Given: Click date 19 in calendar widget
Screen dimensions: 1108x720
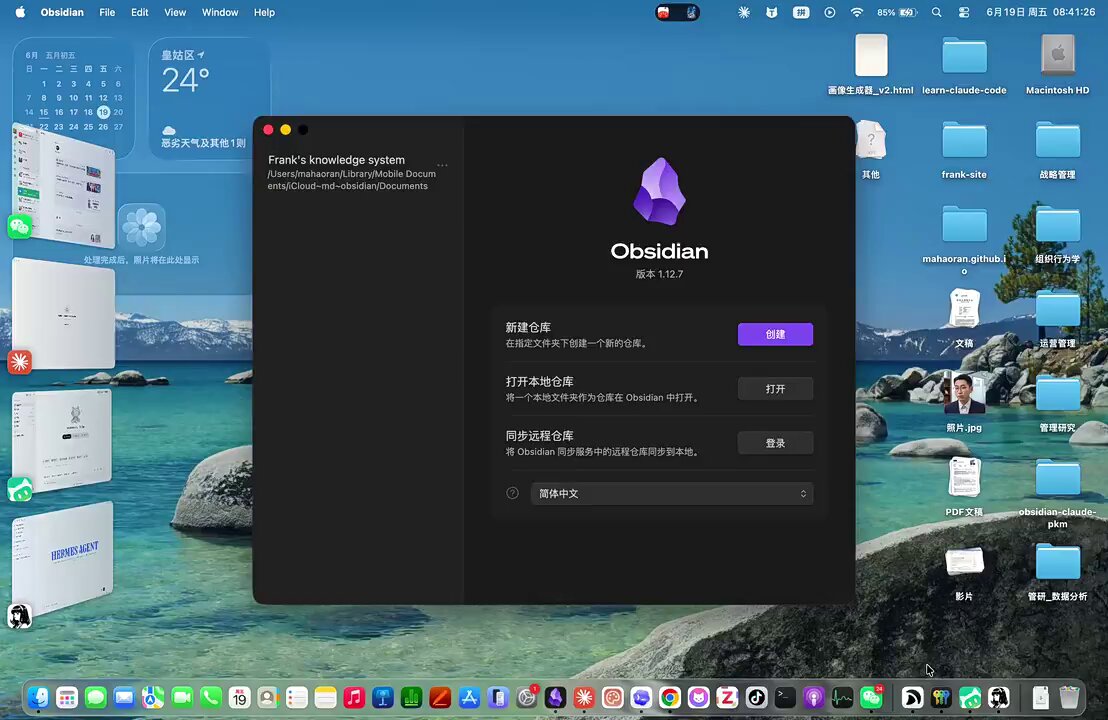Looking at the screenshot, I should click(103, 112).
